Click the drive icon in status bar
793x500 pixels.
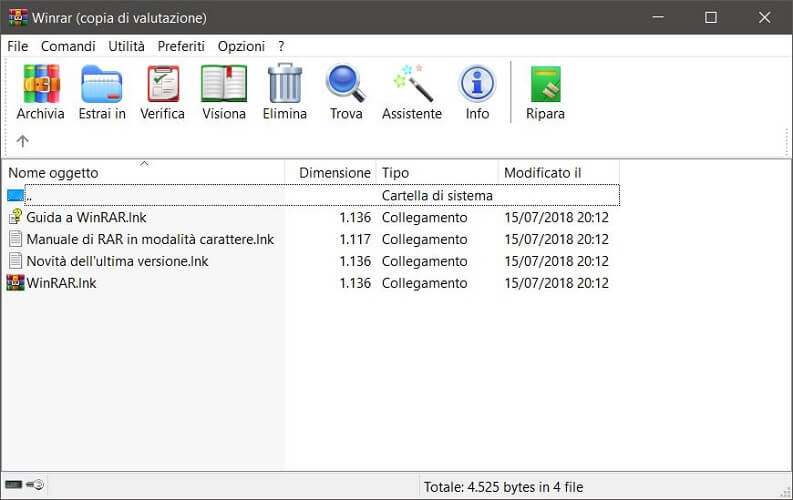(14, 485)
